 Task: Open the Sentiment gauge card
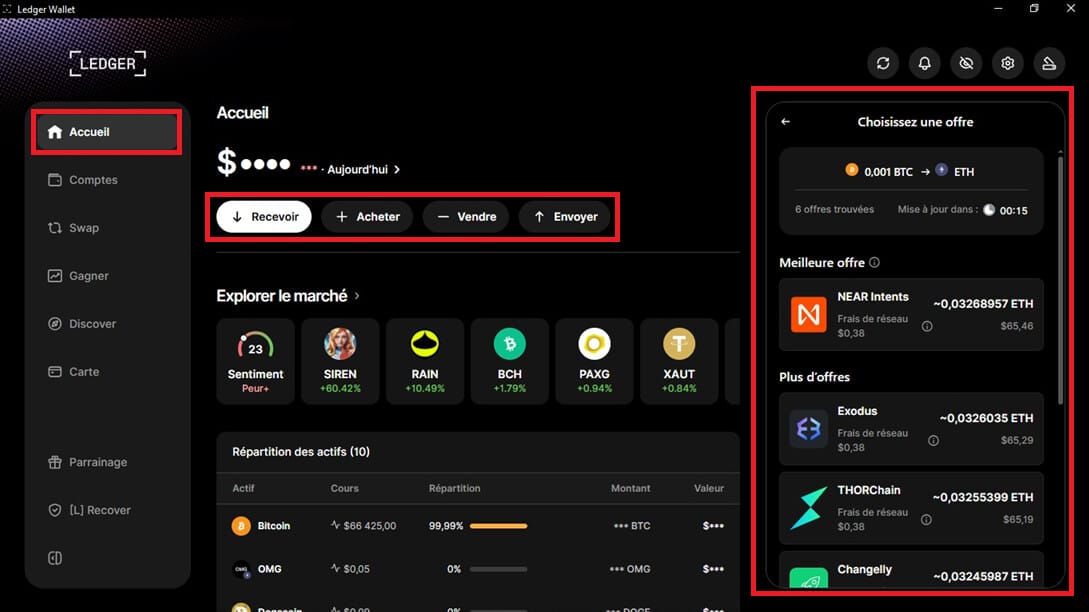[255, 361]
